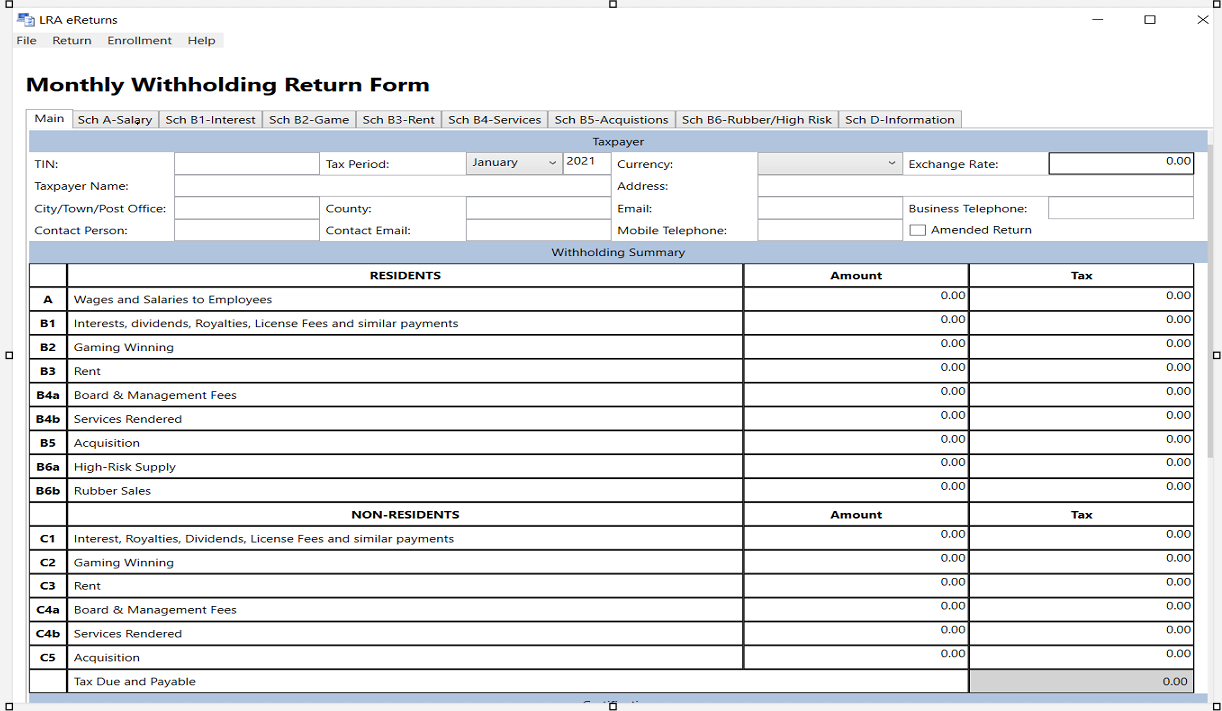The image size is (1222, 711).
Task: Maximize the LRA eReturns window
Action: tap(1150, 20)
